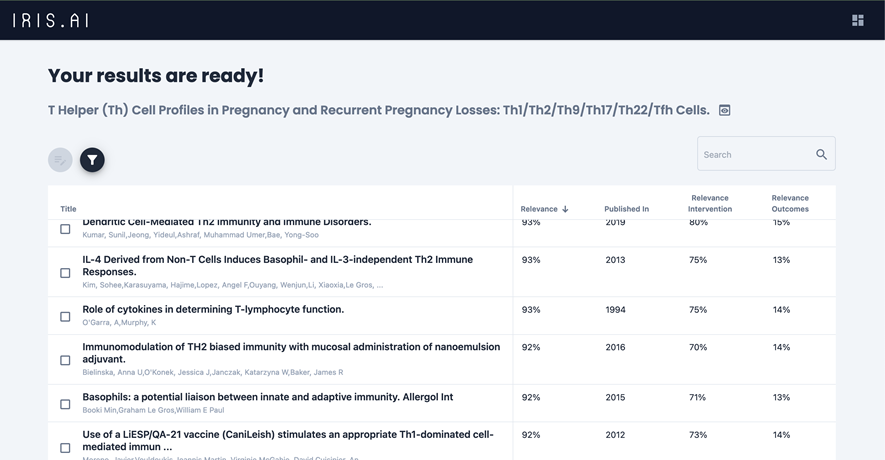Select the IL-4 Derived from Non-T Cells checkbox

pos(65,273)
